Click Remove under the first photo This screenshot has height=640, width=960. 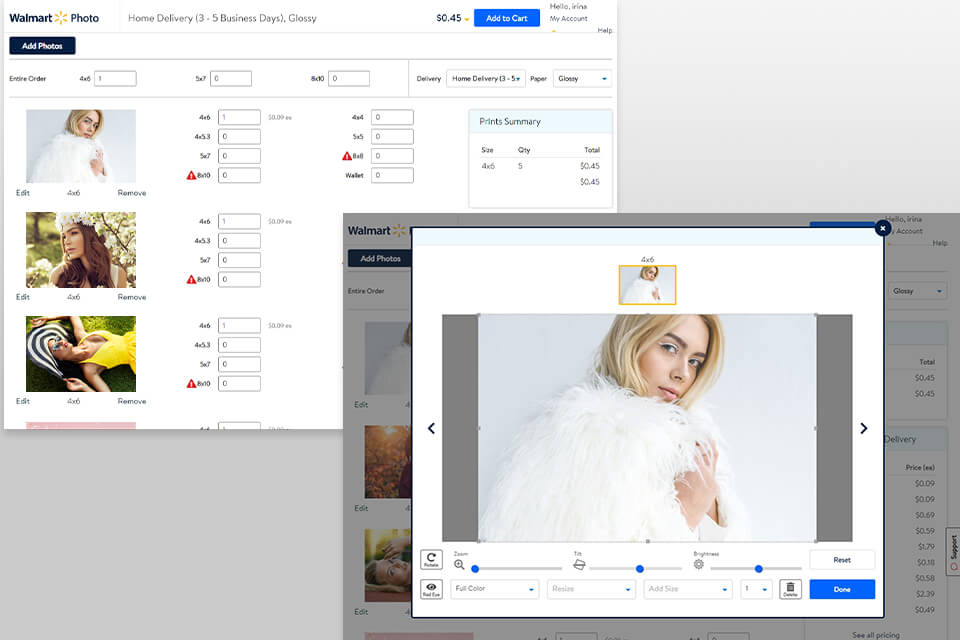tap(131, 193)
